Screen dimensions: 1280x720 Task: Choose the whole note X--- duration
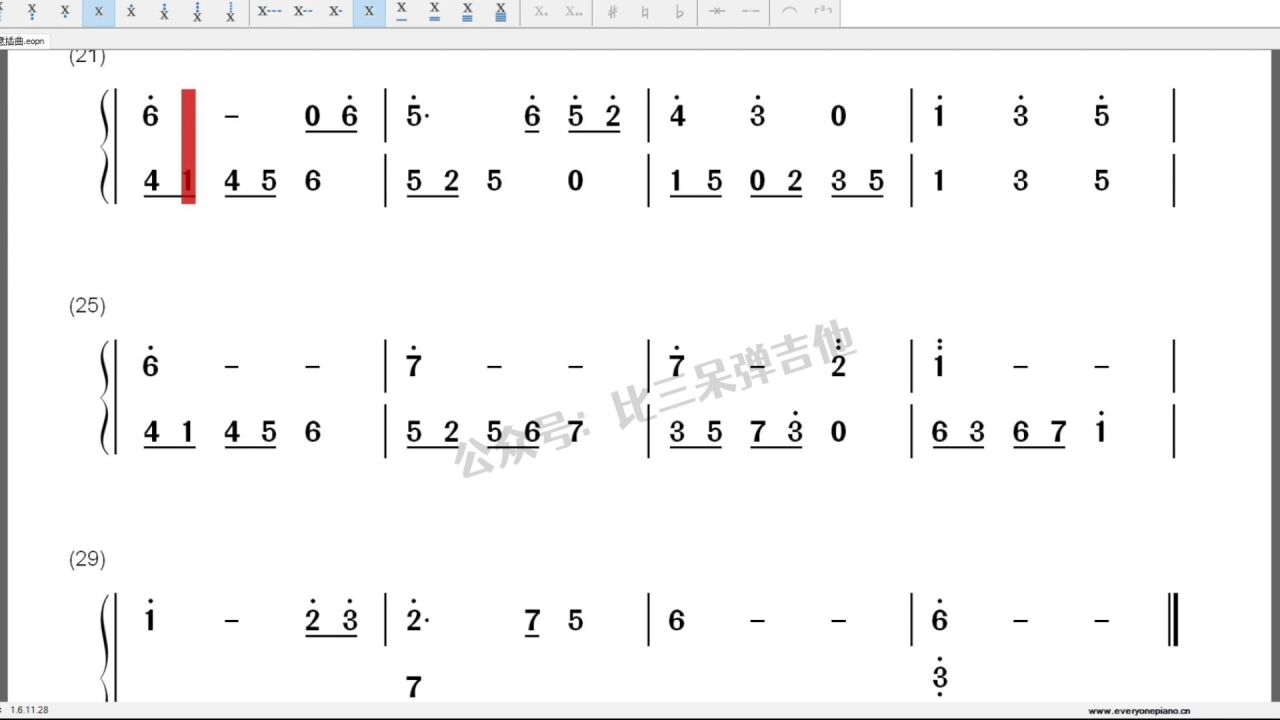coord(270,12)
